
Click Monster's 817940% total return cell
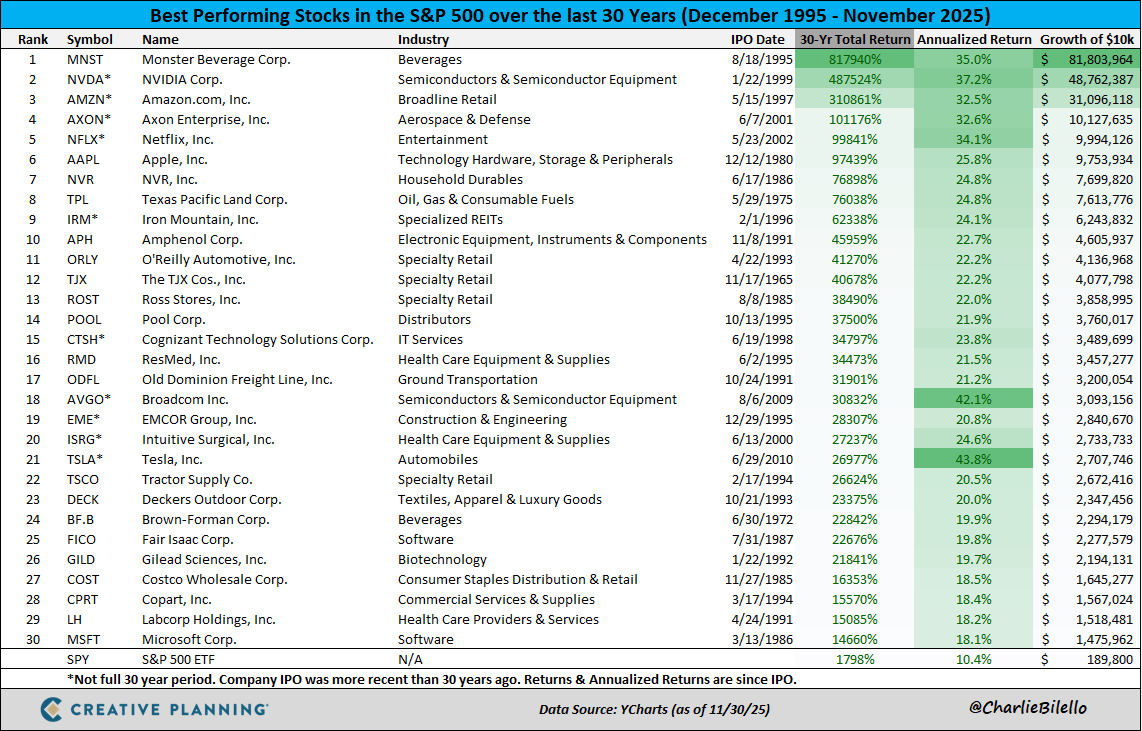[x=854, y=60]
